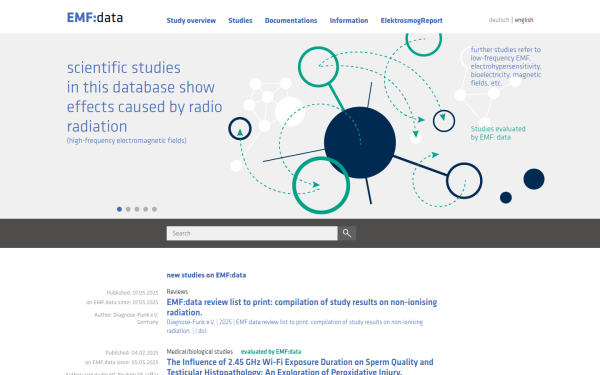Viewport: 600px width, 375px height.
Task: Select the second carousel slide dot
Action: (128, 209)
